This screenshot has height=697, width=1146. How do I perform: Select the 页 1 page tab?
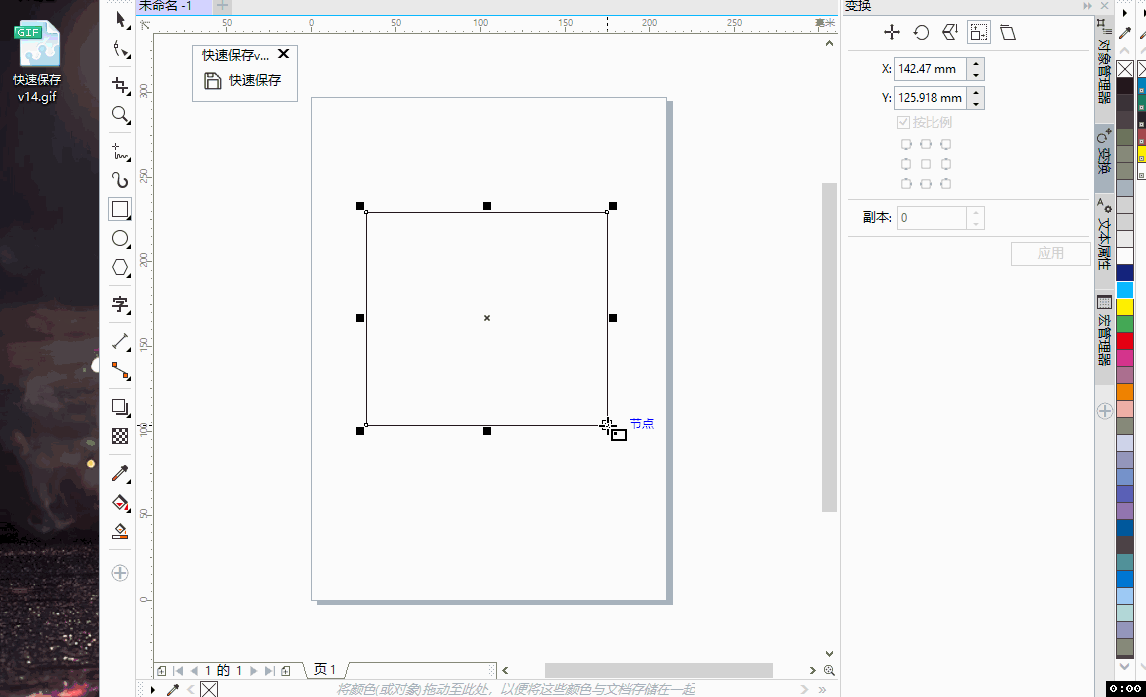[325, 669]
